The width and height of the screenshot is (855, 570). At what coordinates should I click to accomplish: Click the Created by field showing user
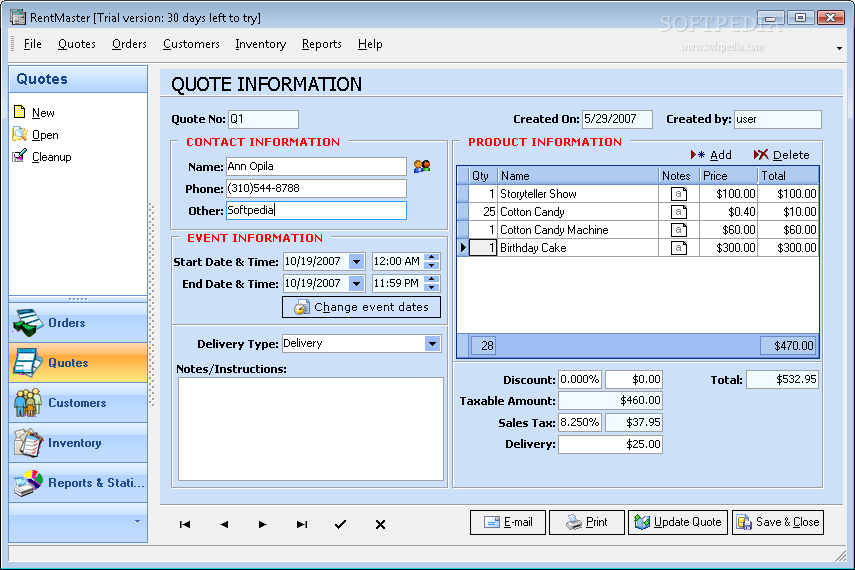[778, 119]
